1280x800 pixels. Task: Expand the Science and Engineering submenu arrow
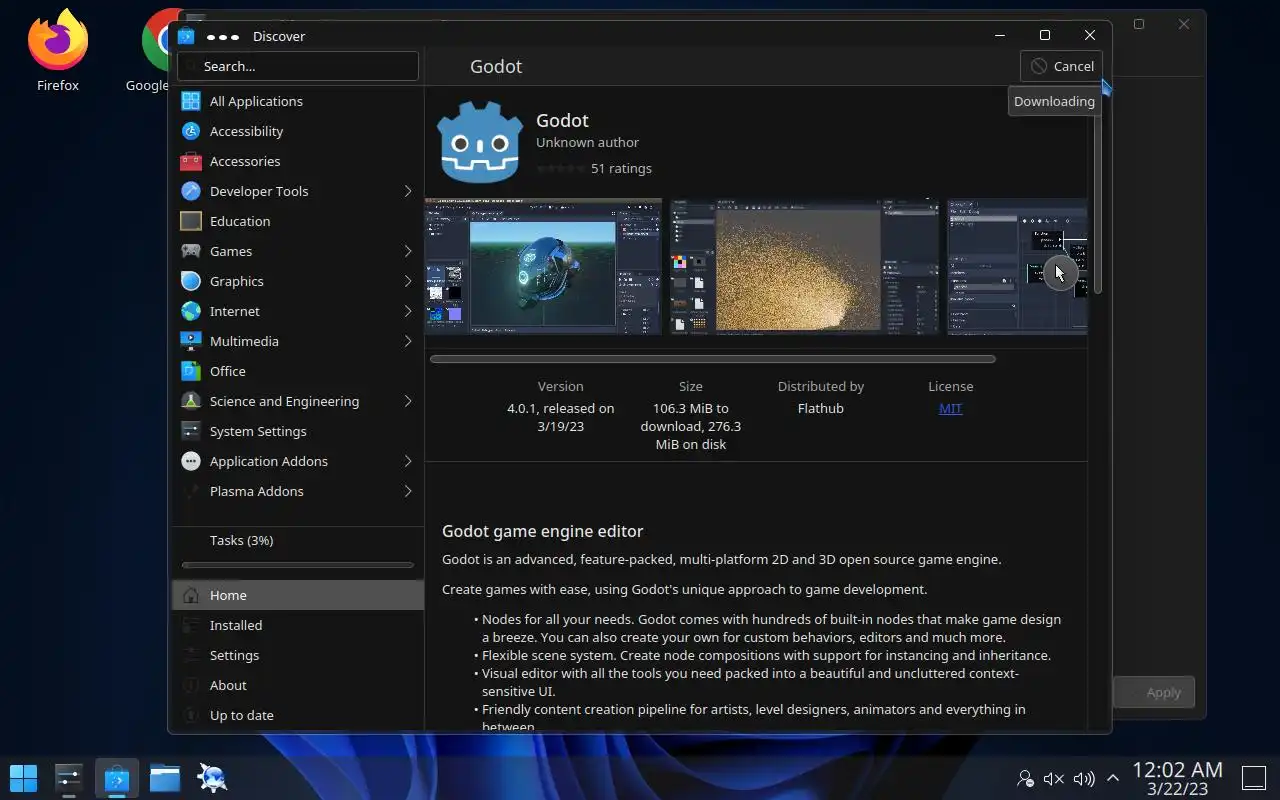[408, 401]
